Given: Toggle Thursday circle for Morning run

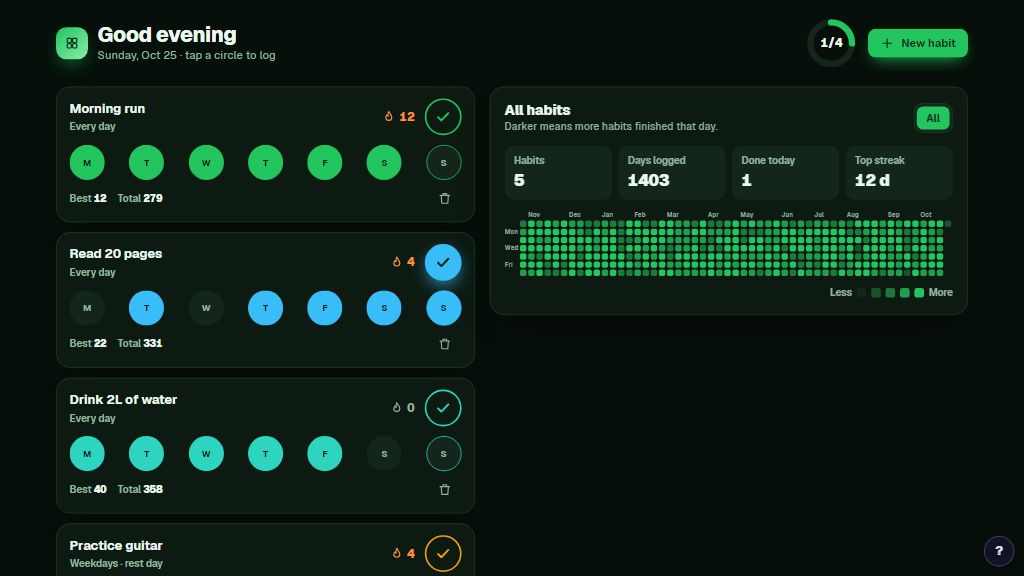Looking at the screenshot, I should 265,163.
